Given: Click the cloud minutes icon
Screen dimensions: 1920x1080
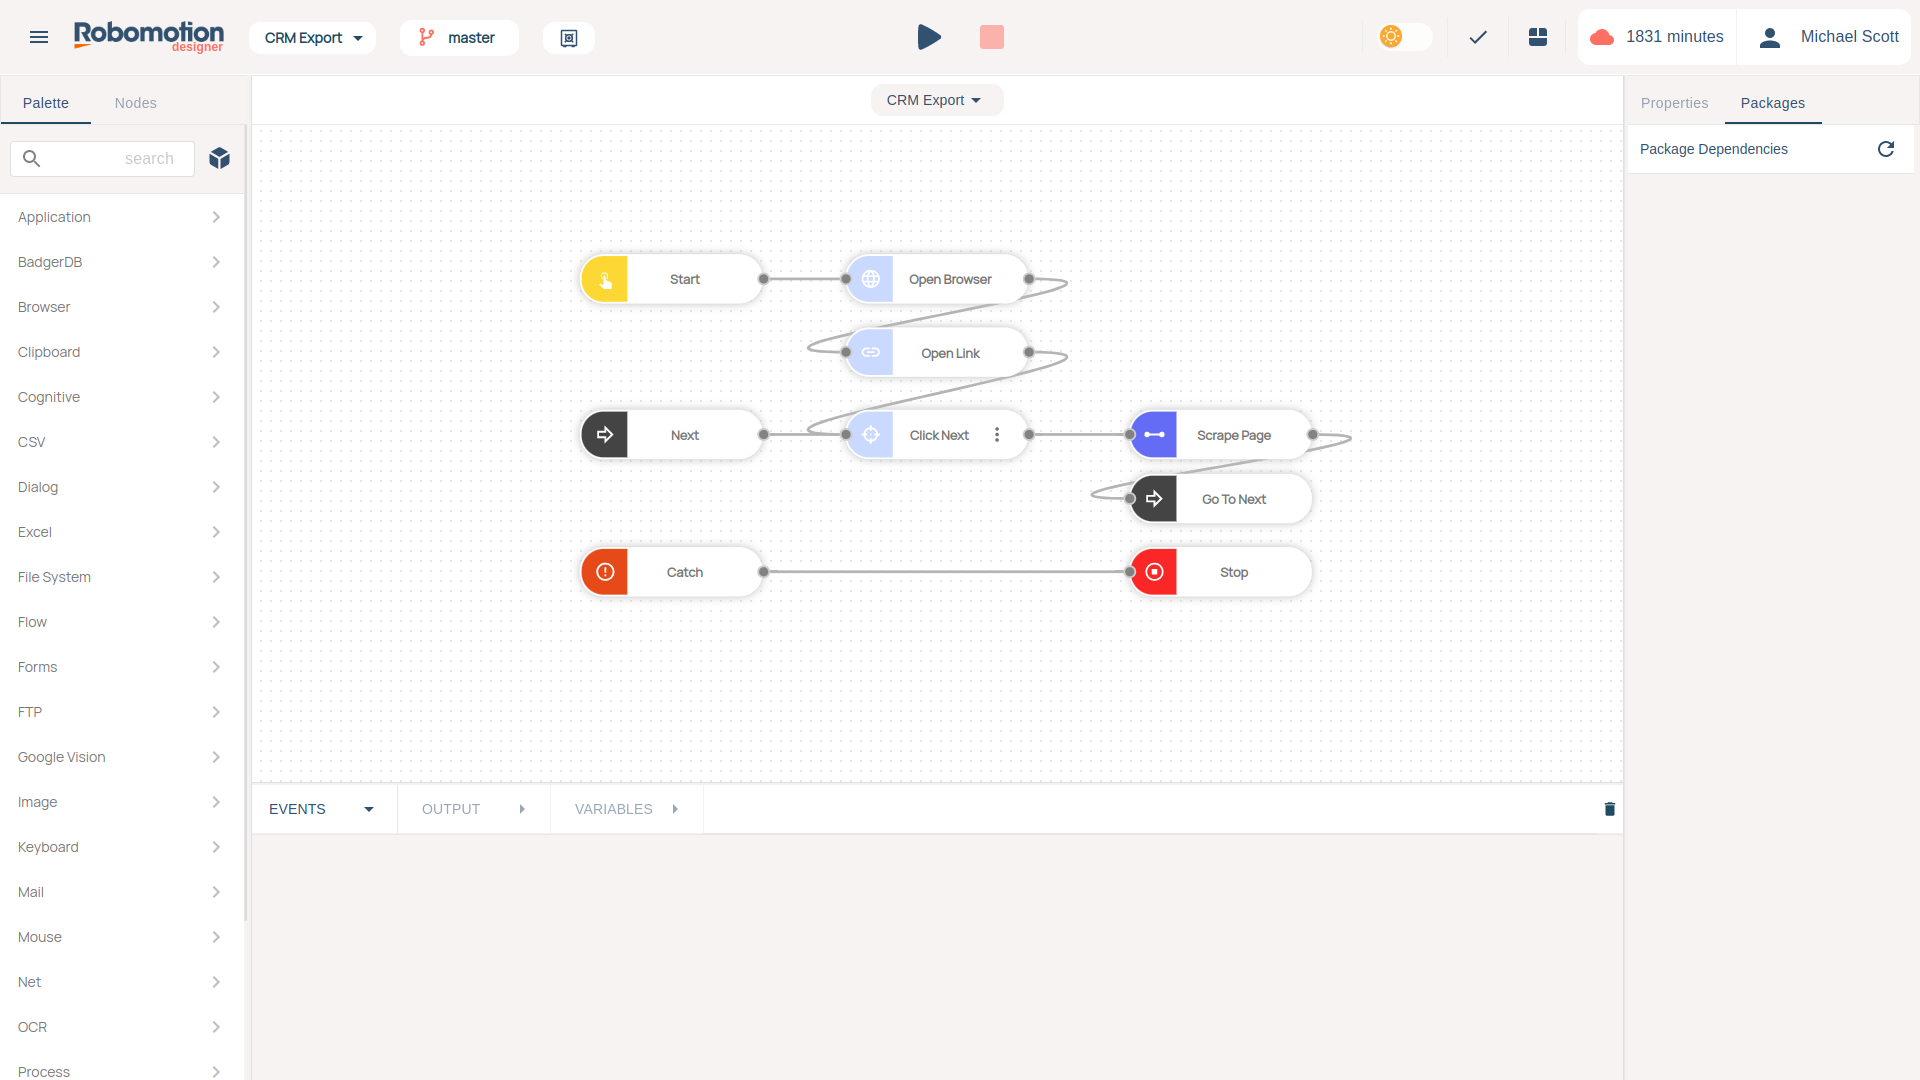Looking at the screenshot, I should pos(1602,37).
